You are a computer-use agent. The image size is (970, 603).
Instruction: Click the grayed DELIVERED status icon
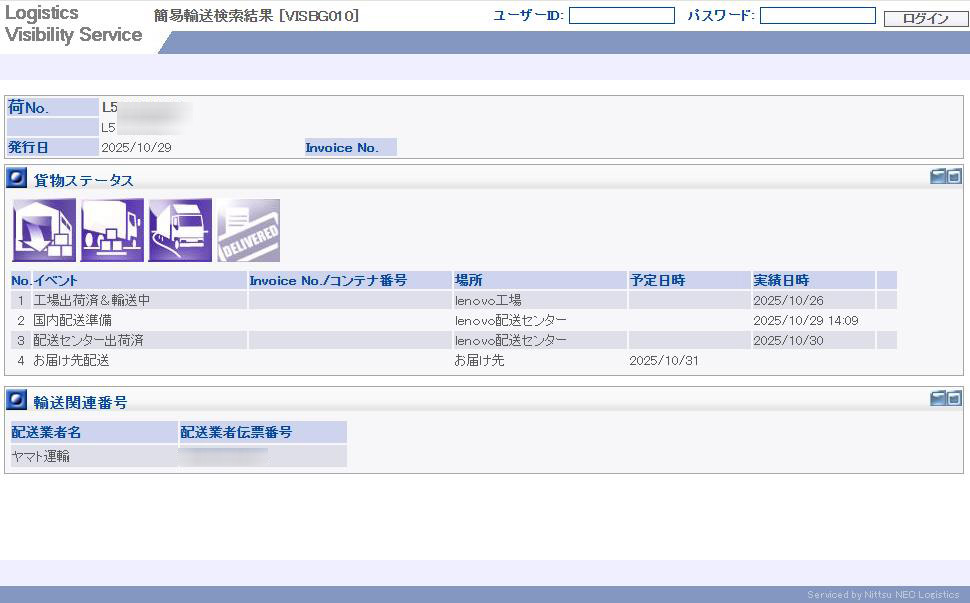pyautogui.click(x=248, y=230)
